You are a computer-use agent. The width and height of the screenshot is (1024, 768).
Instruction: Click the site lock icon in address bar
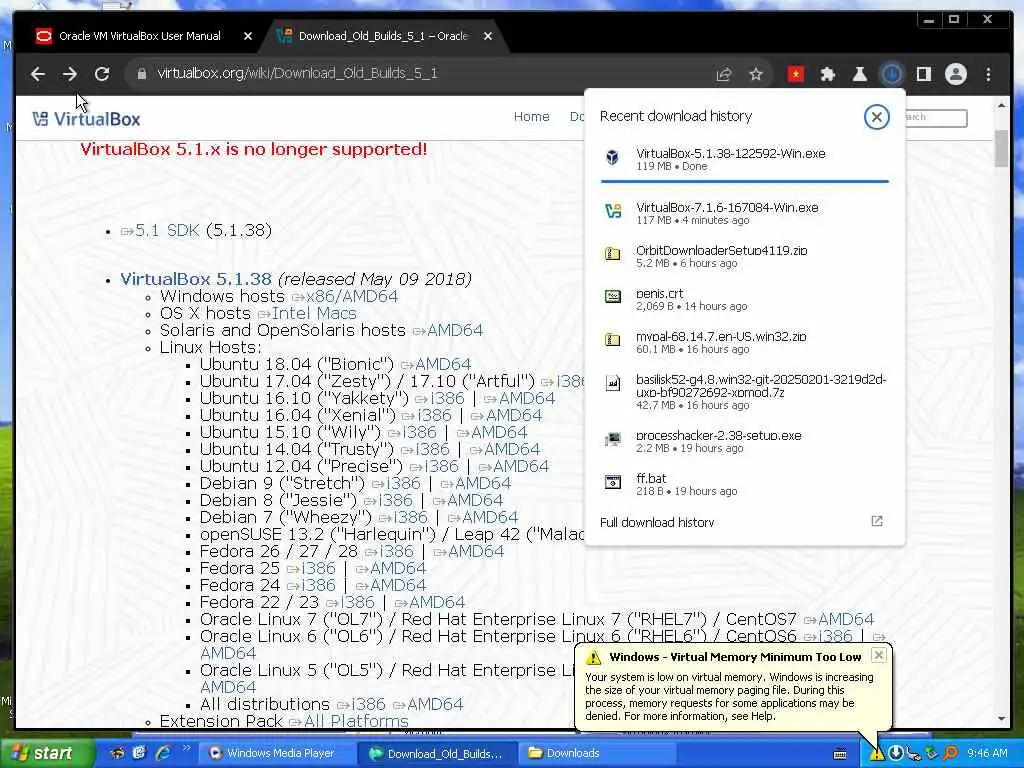coord(142,74)
